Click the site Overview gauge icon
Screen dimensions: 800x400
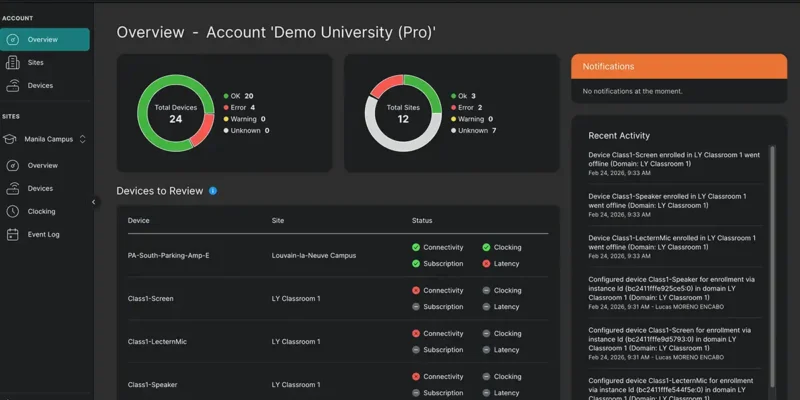pos(12,165)
